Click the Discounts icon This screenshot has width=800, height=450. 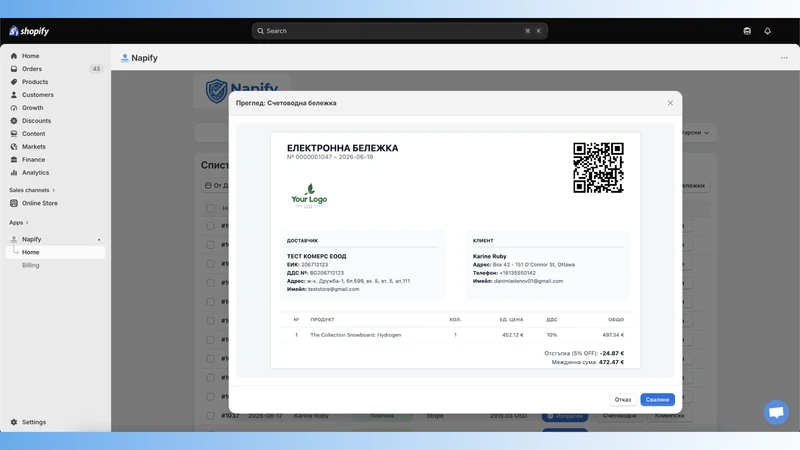[x=14, y=121]
